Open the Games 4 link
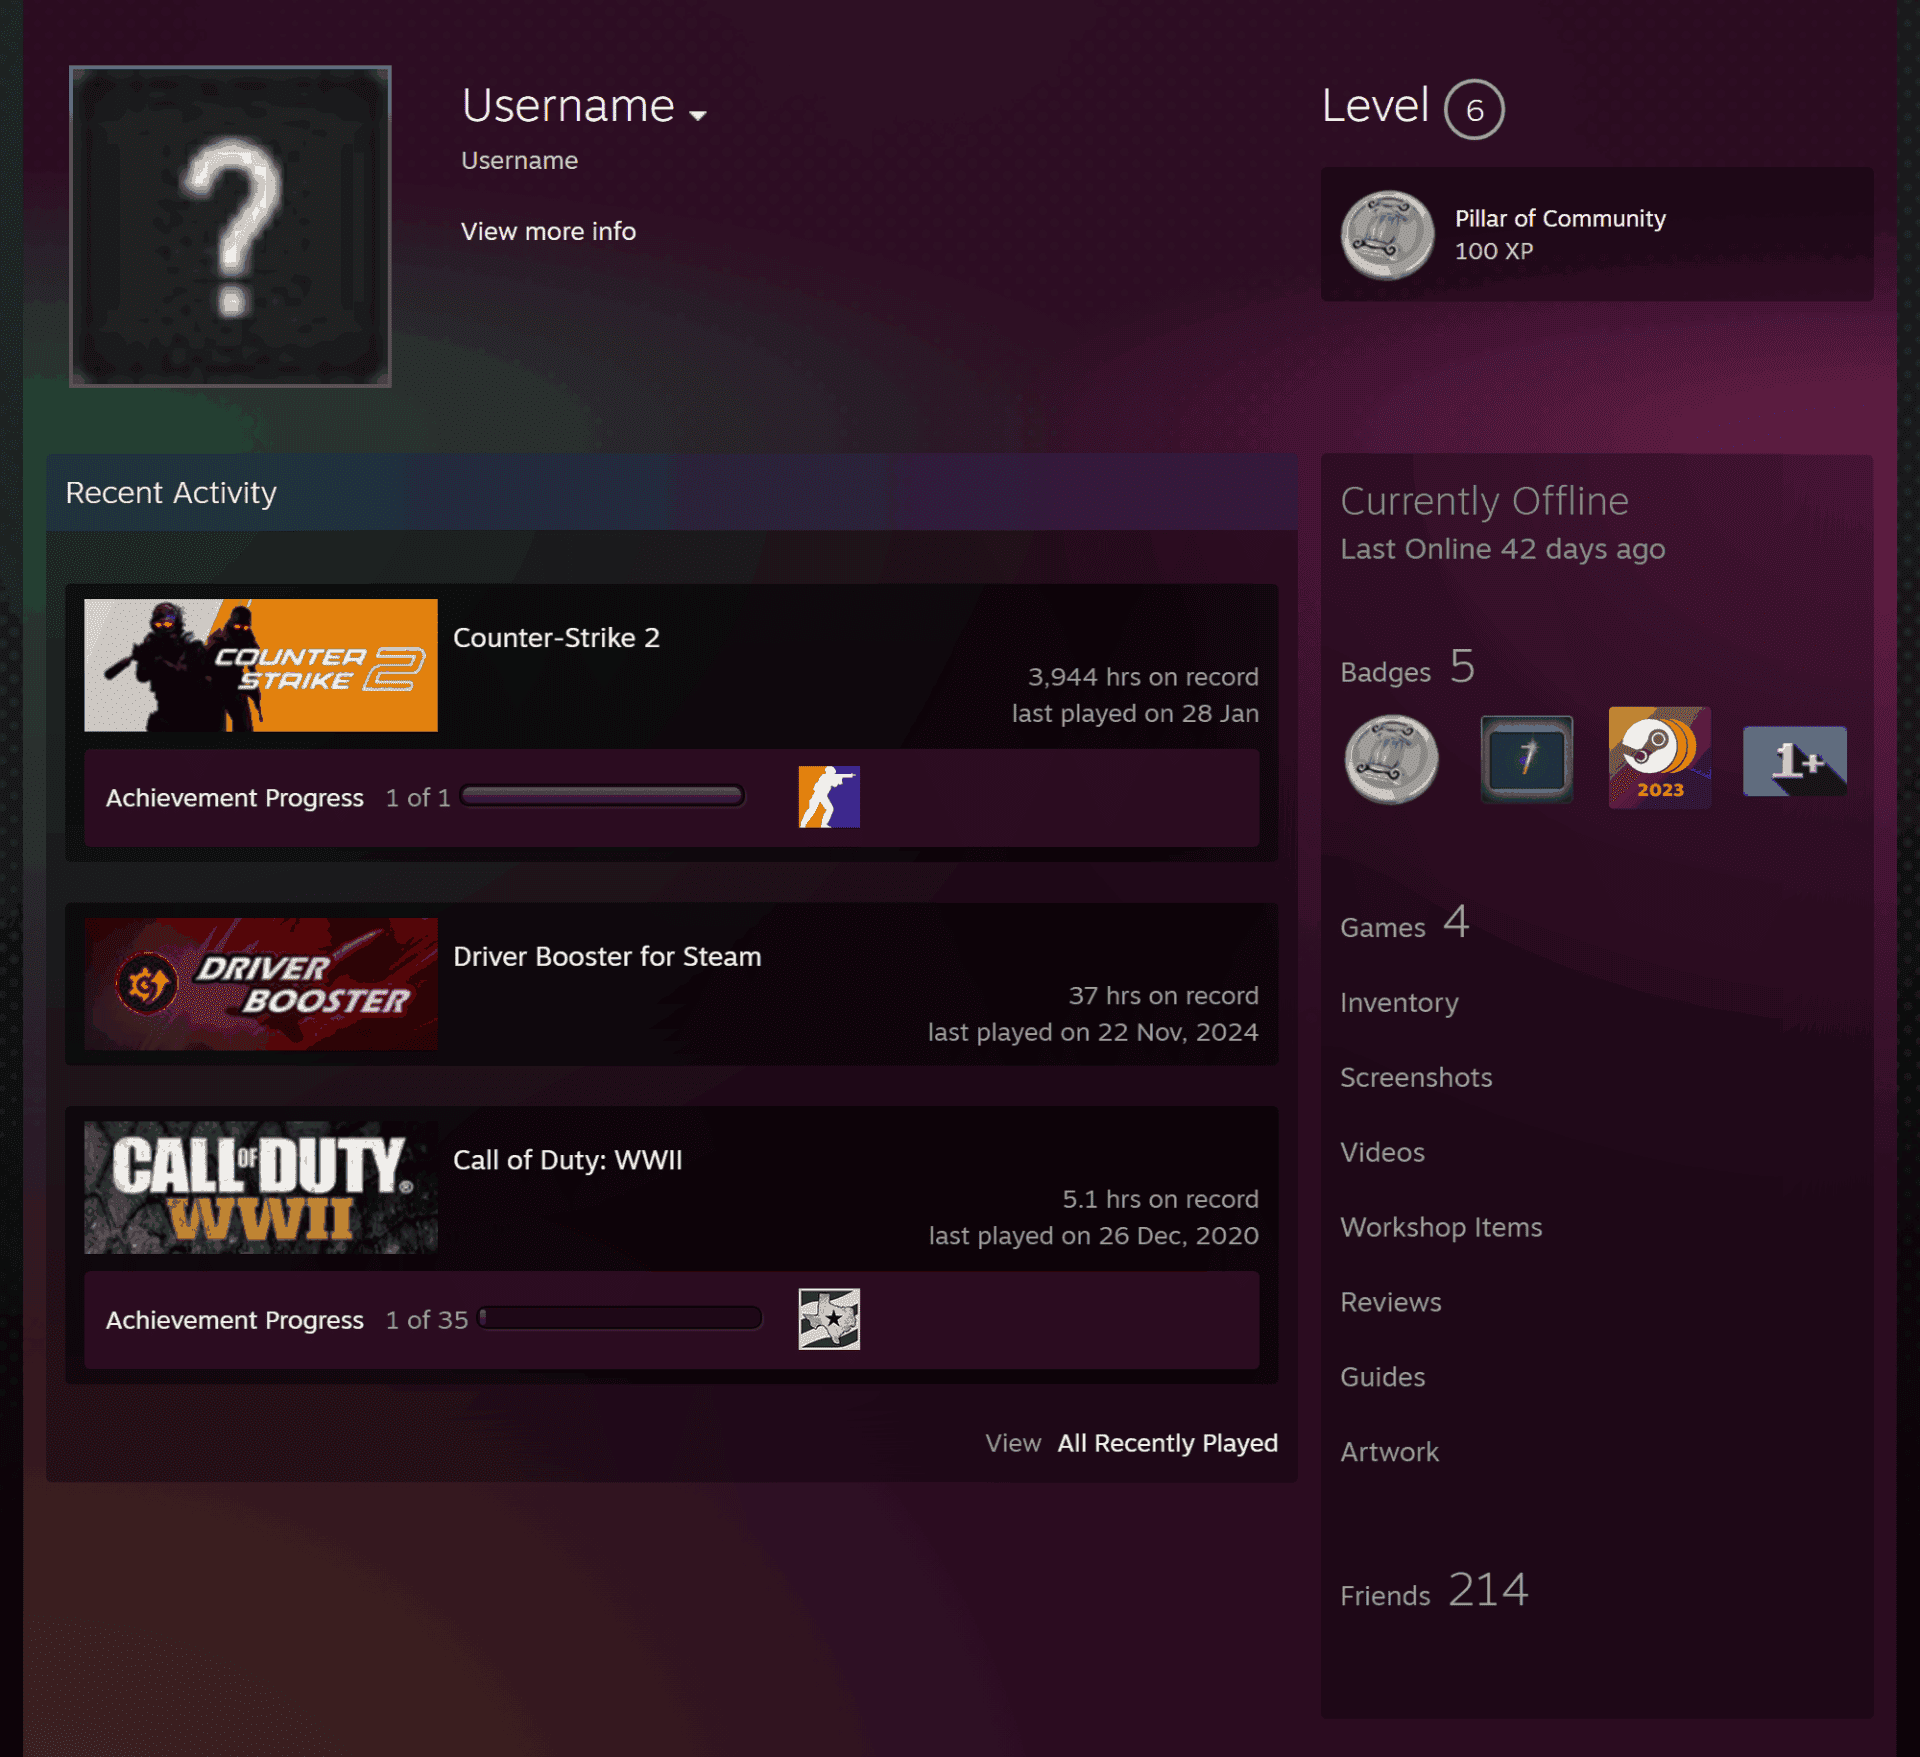1920x1757 pixels. tap(1404, 923)
